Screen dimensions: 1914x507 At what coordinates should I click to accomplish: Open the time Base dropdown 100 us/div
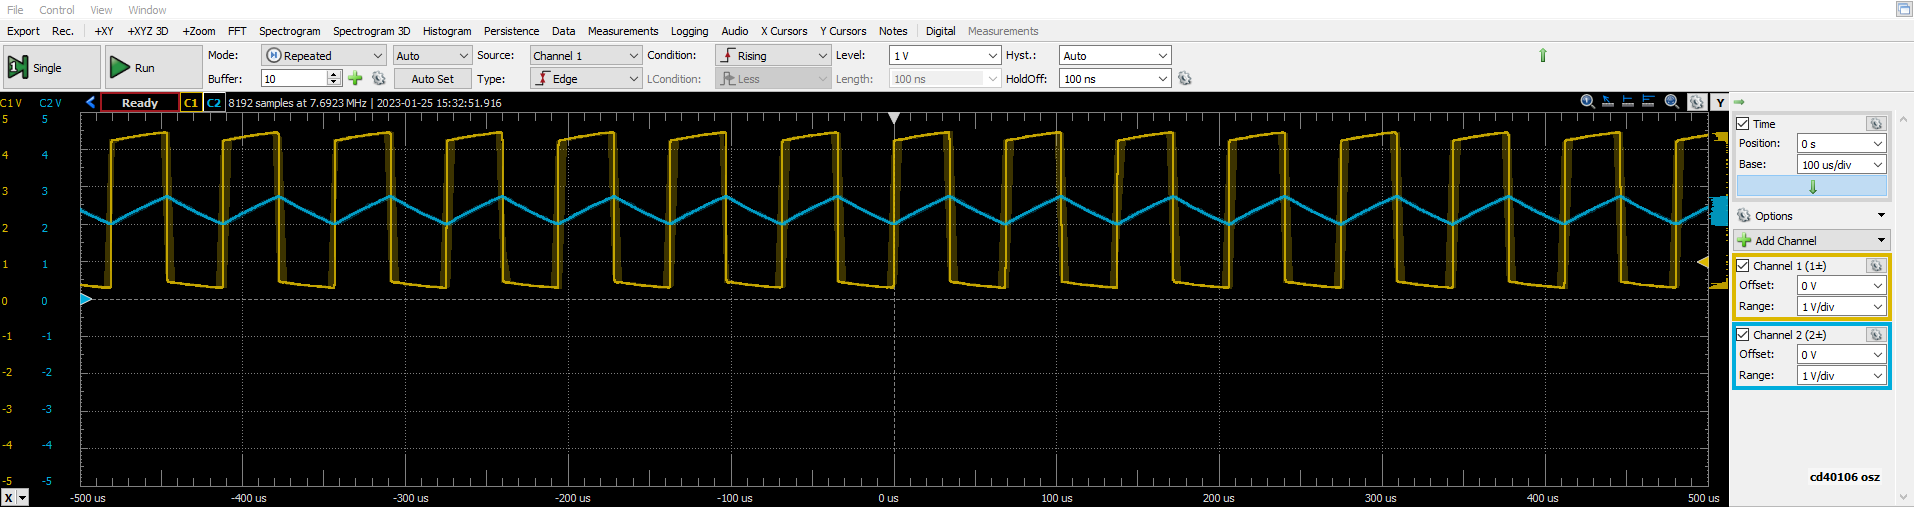coord(1842,165)
